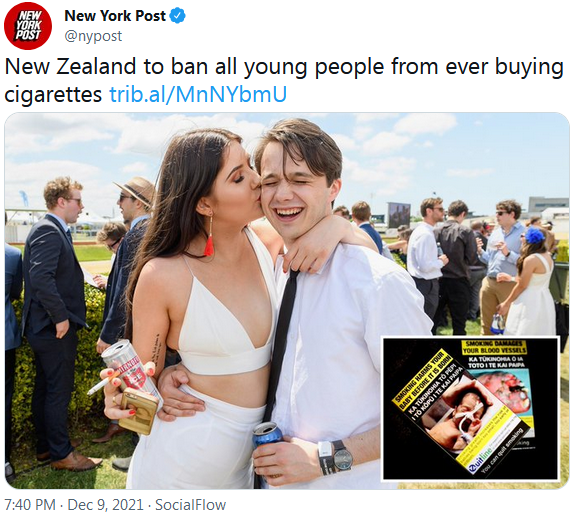Image resolution: width=573 pixels, height=517 pixels.
Task: Click the wristwatch in the photo
Action: coord(342,456)
